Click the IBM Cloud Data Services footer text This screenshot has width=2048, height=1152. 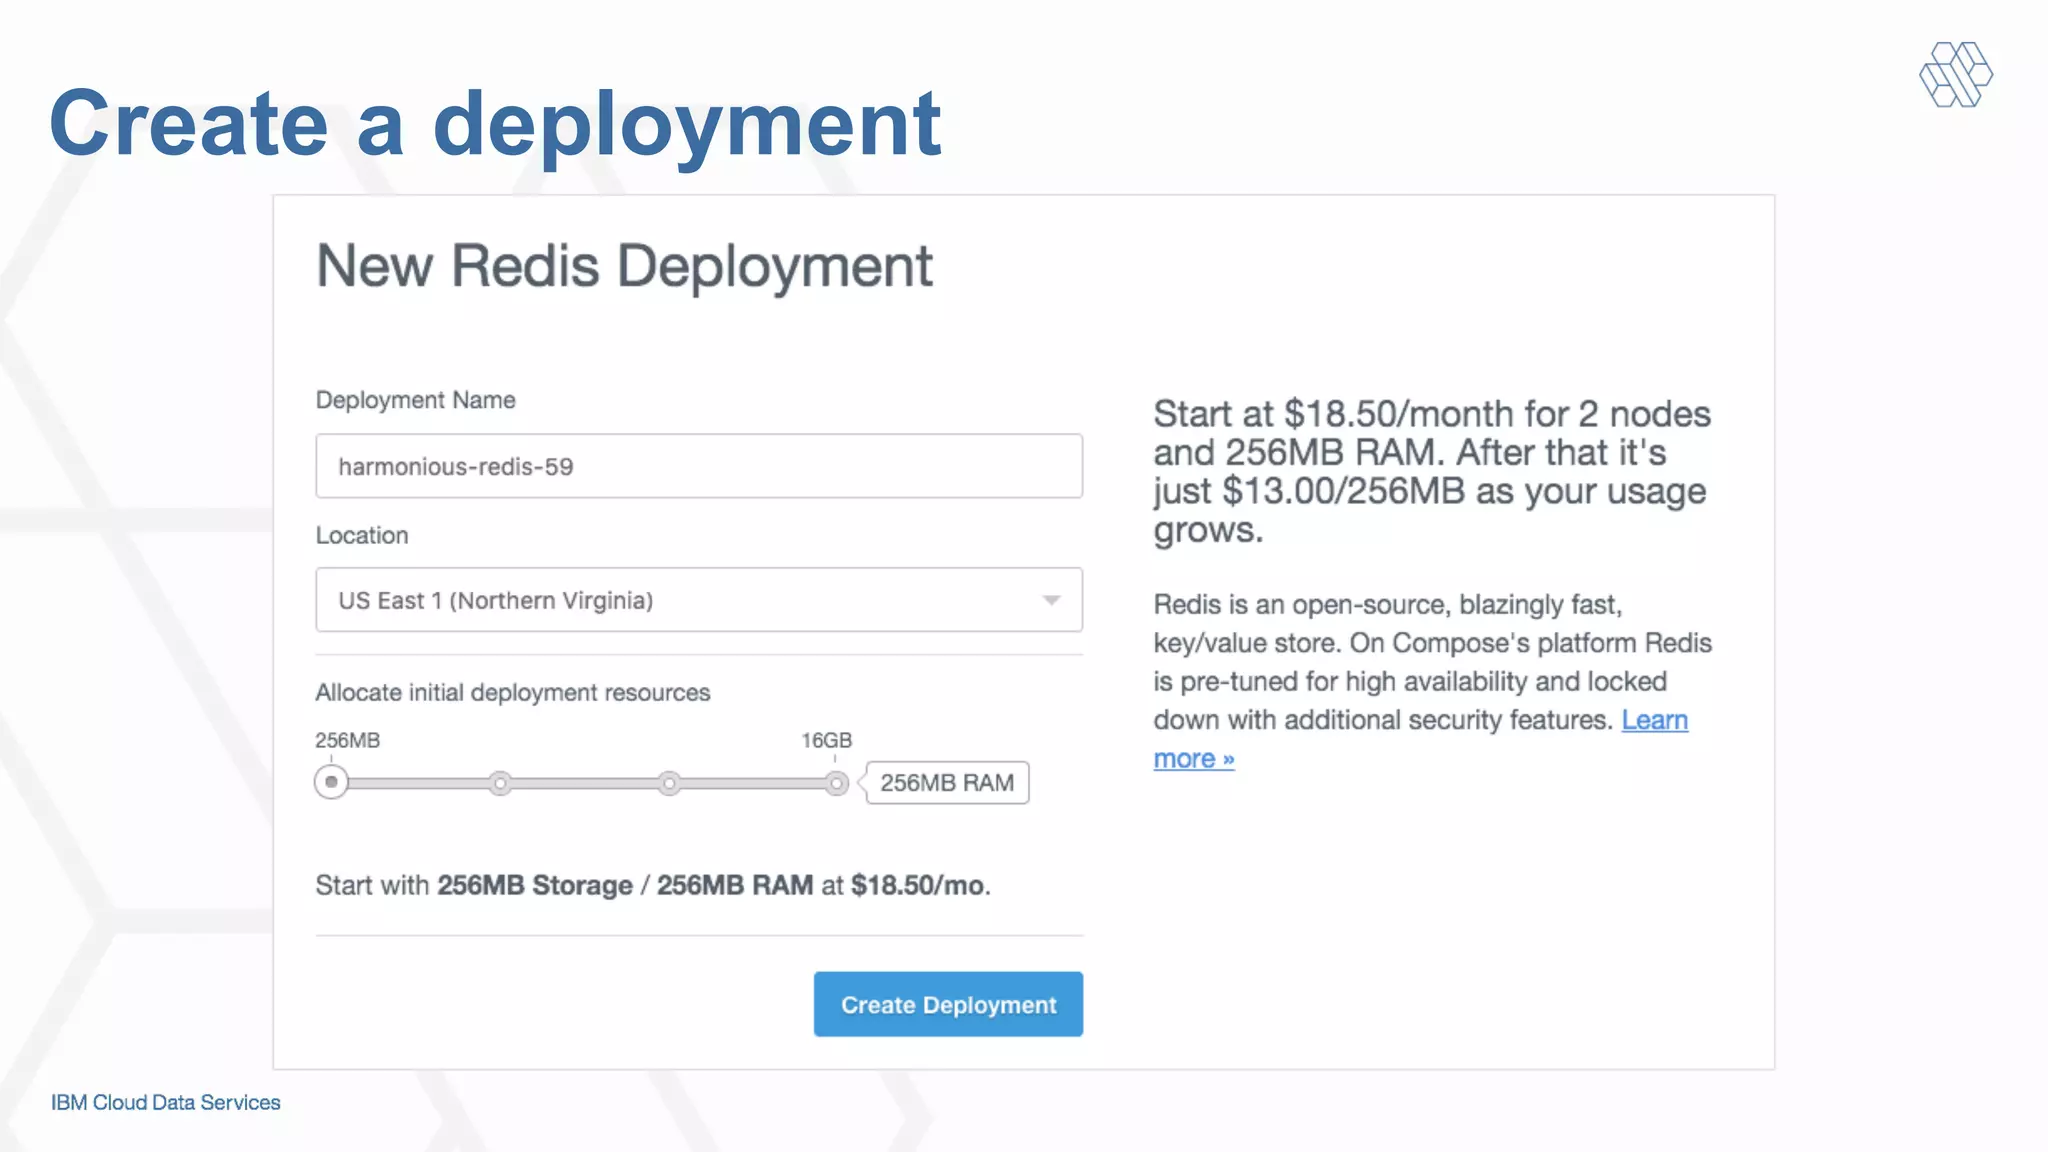(166, 1102)
